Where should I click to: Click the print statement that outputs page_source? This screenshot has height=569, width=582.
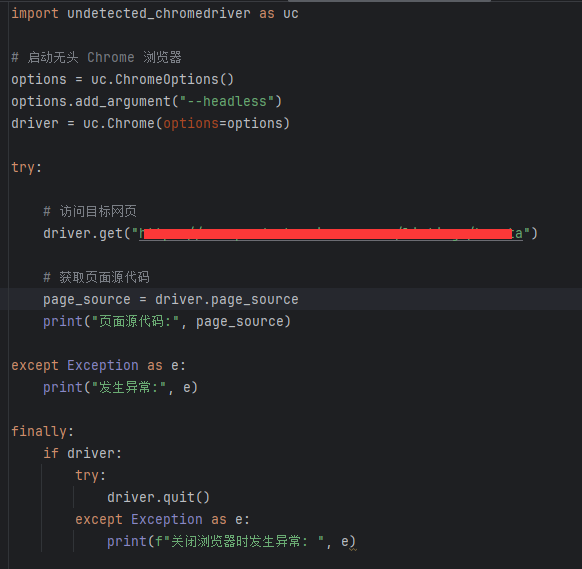coord(167,321)
